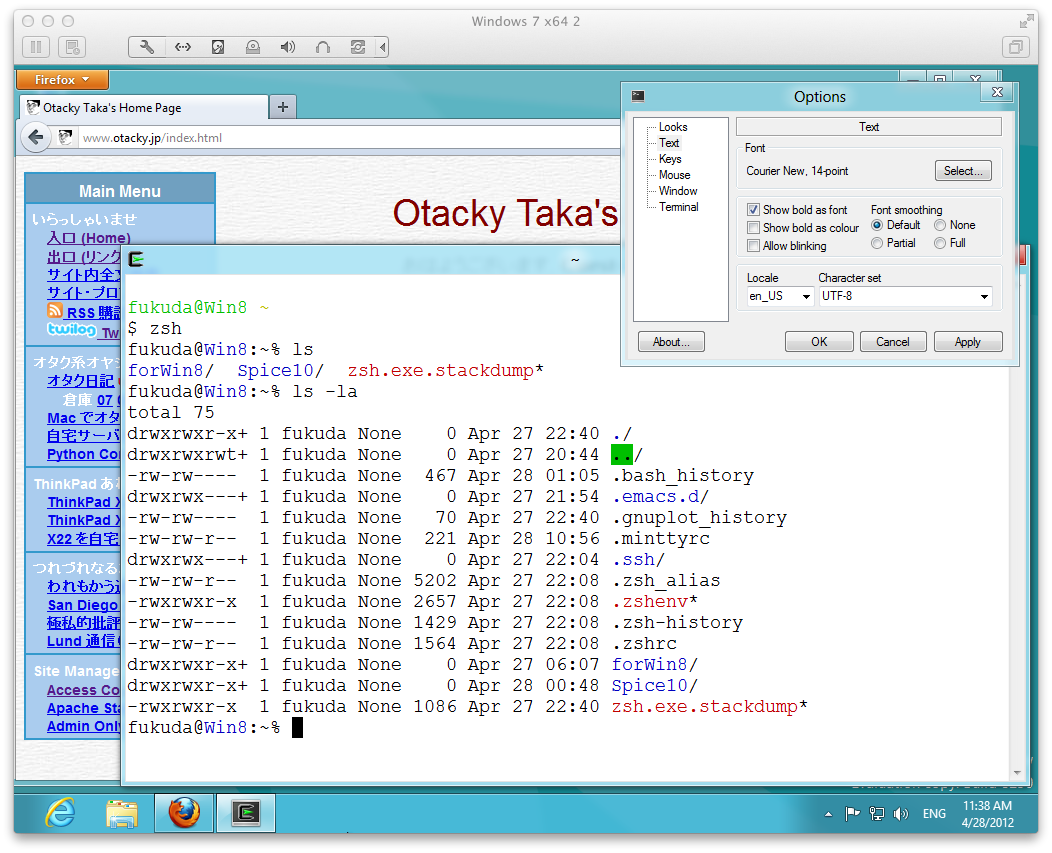Viewport: 1052px width, 853px height.
Task: Open Action Center flag in system tray
Action: pos(852,814)
